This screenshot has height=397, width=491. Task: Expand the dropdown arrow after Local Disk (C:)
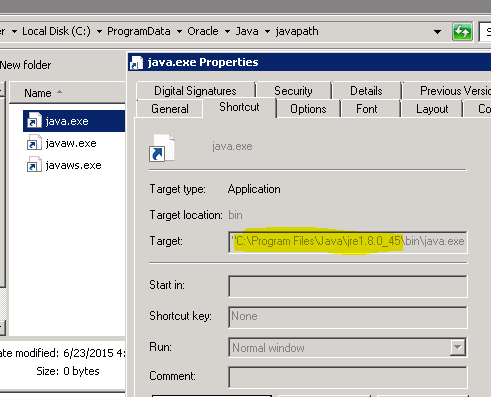tap(99, 32)
